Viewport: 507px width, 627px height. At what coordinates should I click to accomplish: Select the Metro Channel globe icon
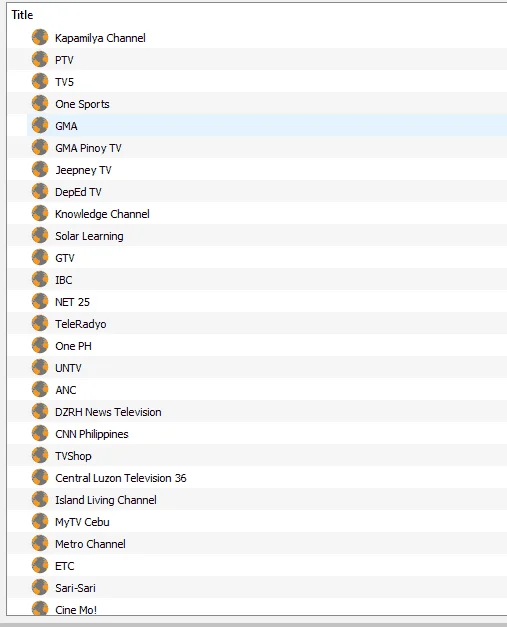click(x=40, y=543)
